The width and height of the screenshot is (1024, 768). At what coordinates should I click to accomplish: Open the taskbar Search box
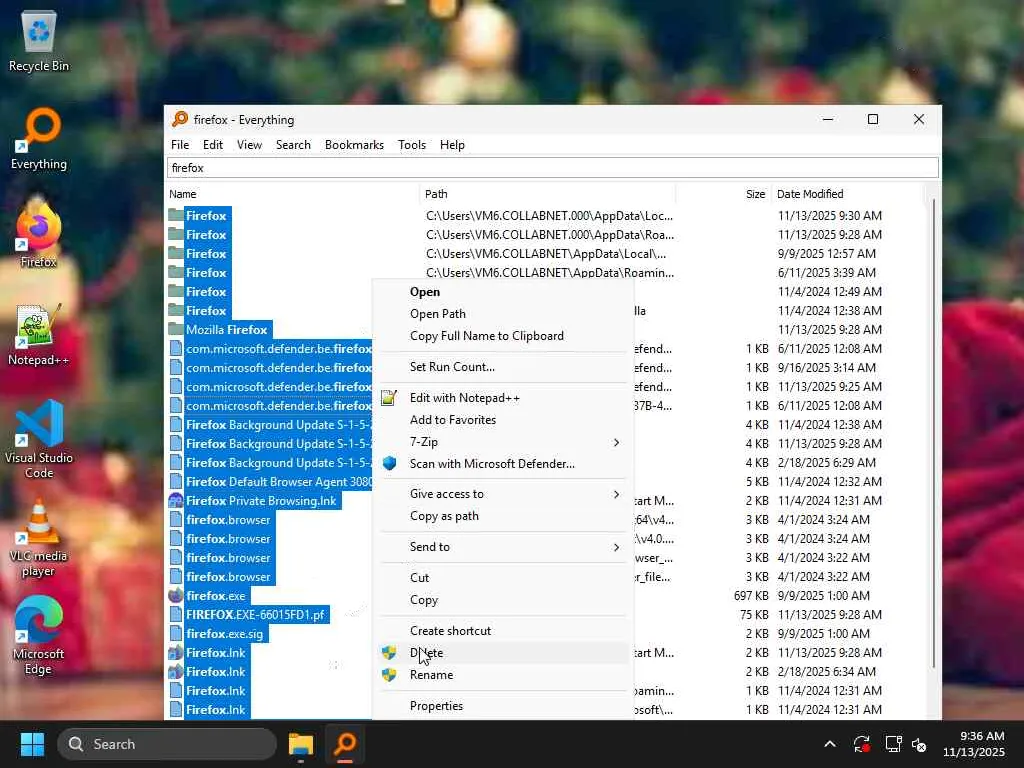(167, 744)
